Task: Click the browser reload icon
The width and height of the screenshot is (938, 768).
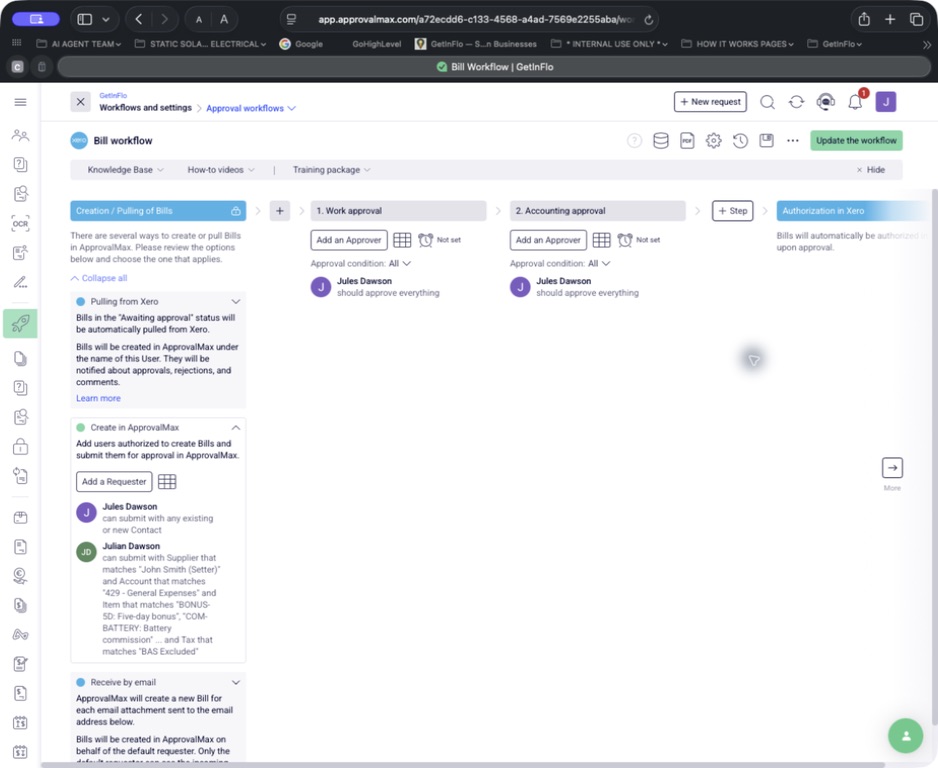Action: [648, 20]
